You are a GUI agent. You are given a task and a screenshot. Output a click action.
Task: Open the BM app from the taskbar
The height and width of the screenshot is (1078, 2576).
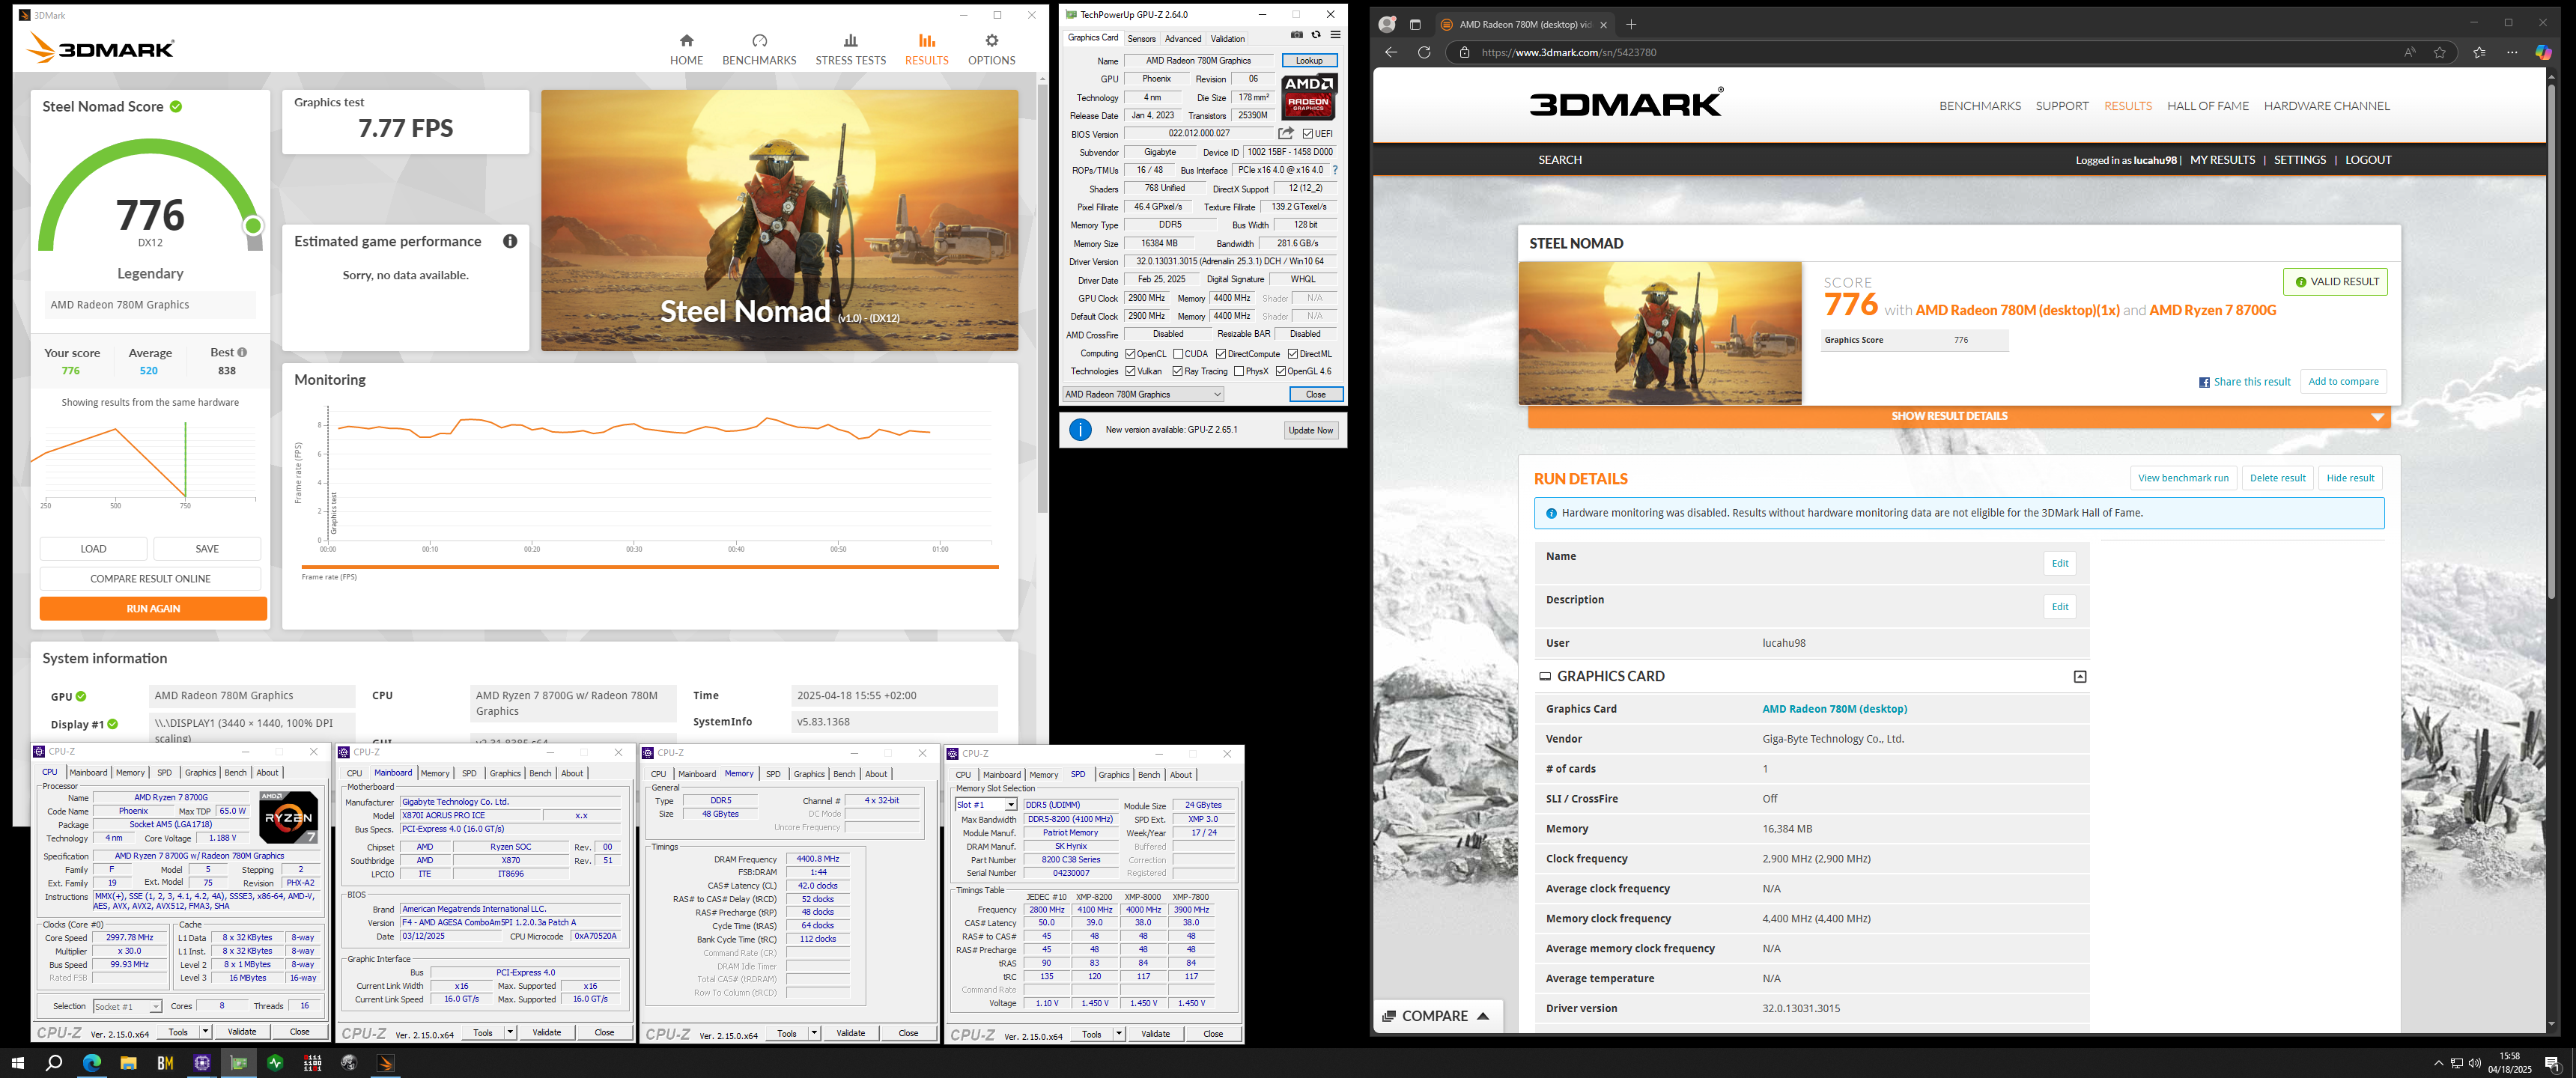[165, 1063]
